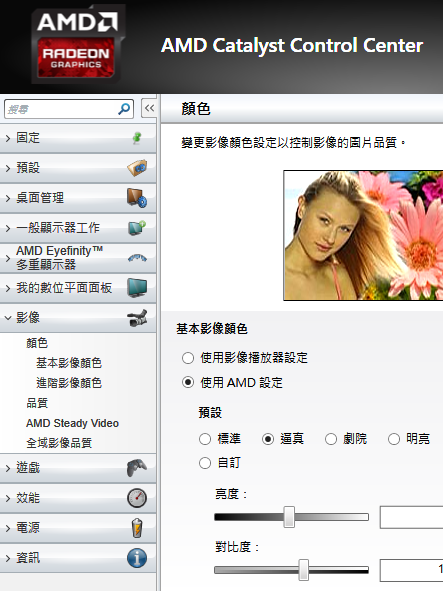Expand the 電源 section

tap(78, 528)
